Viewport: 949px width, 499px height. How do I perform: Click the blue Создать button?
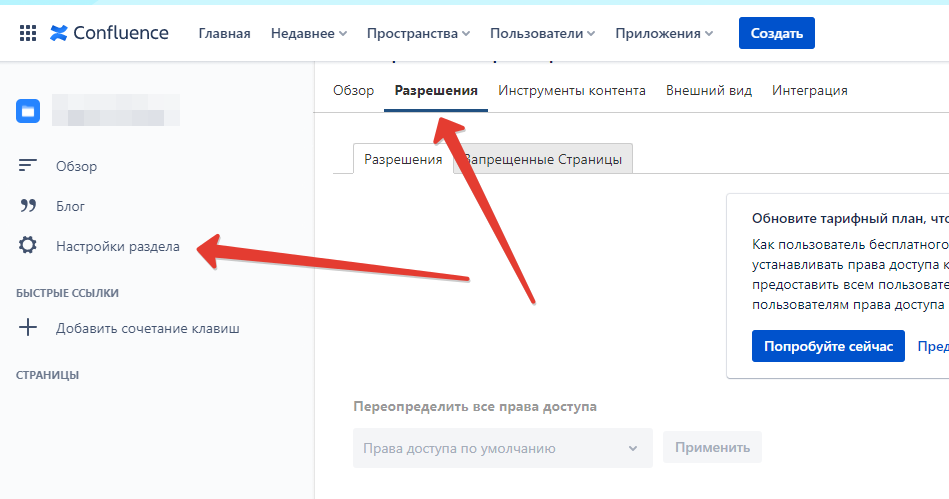pos(776,33)
